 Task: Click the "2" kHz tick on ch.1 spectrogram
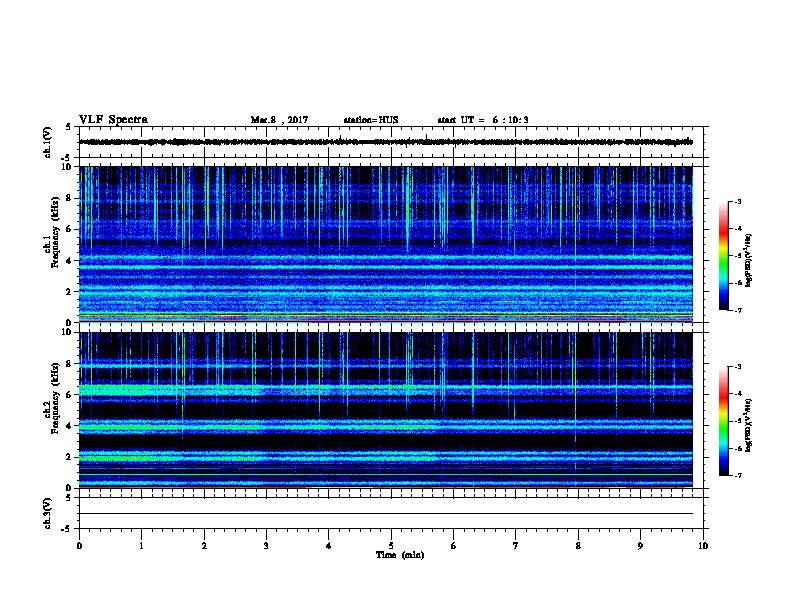click(x=70, y=292)
